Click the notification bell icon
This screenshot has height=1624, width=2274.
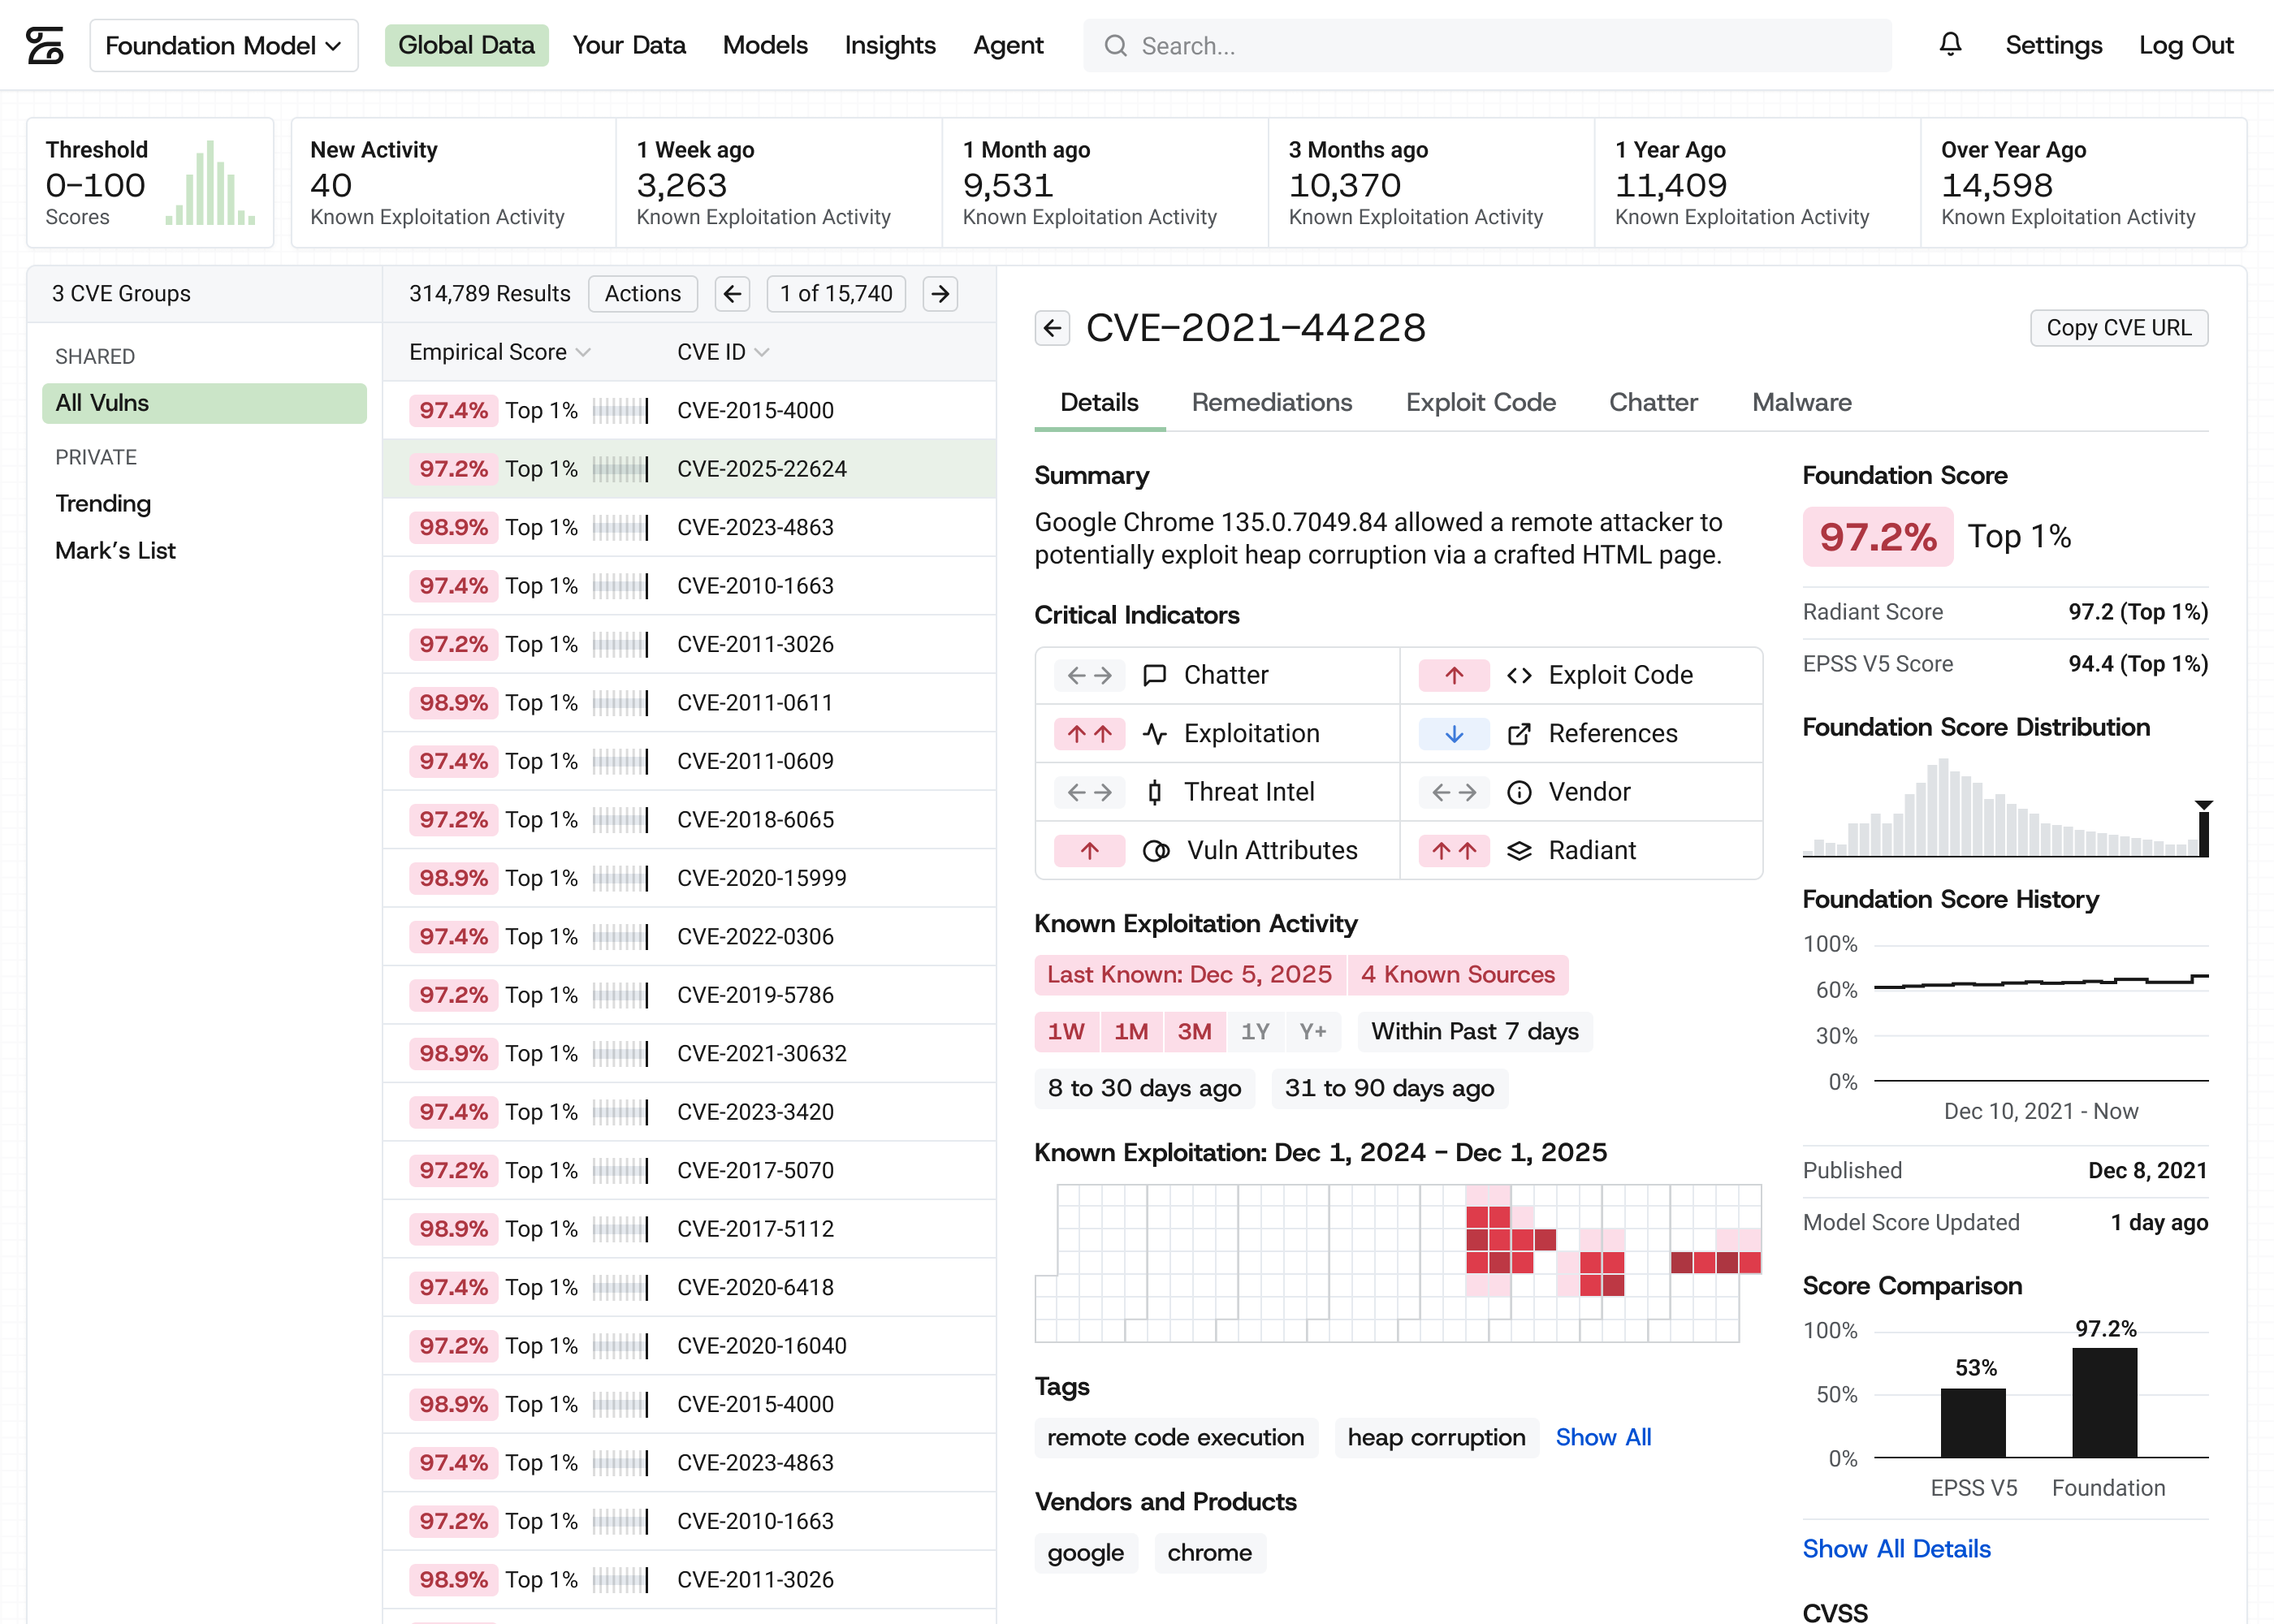point(1950,45)
